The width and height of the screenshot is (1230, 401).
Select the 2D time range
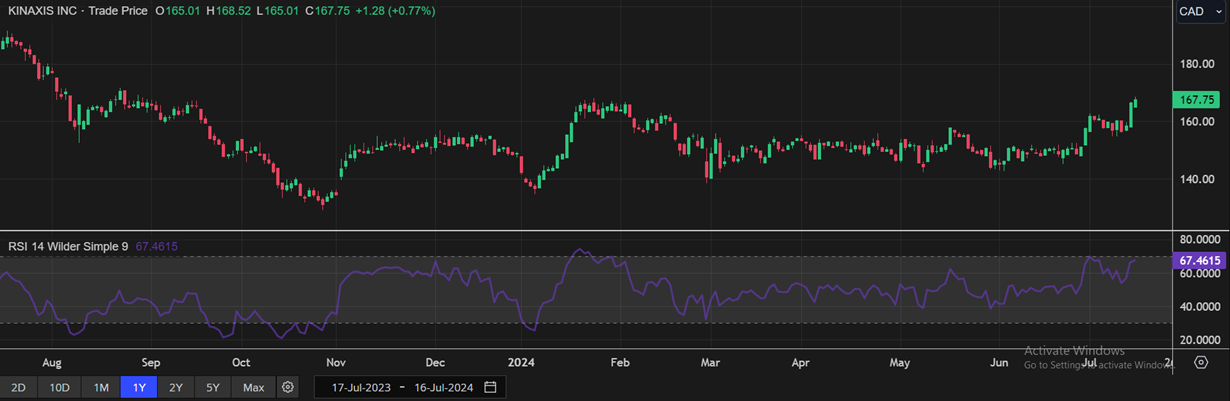point(18,387)
